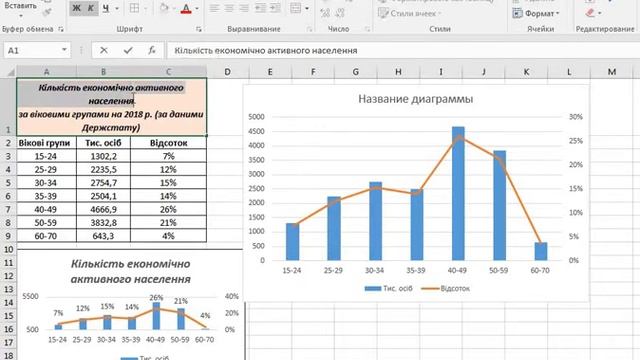Click increase indent icon
The image size is (640, 360).
[275, 8]
